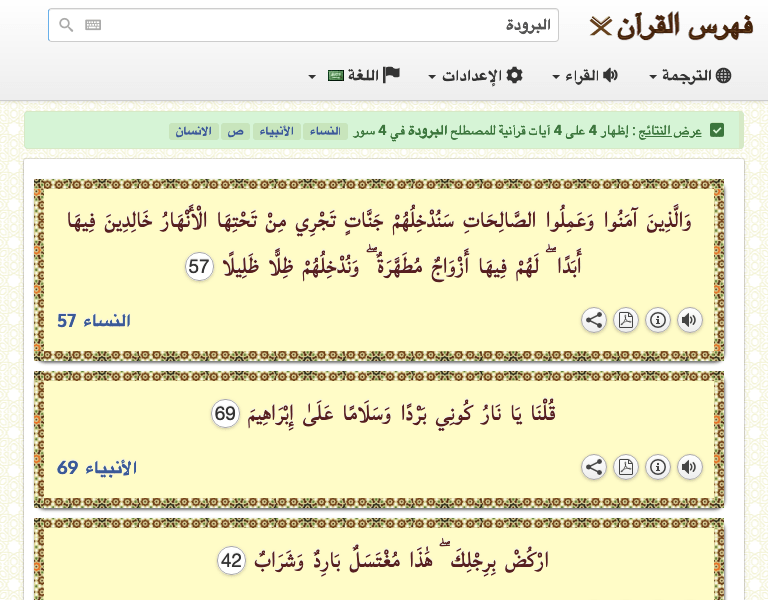This screenshot has width=768, height=600.
Task: Open the النساء 57 verse link
Action: point(93,321)
